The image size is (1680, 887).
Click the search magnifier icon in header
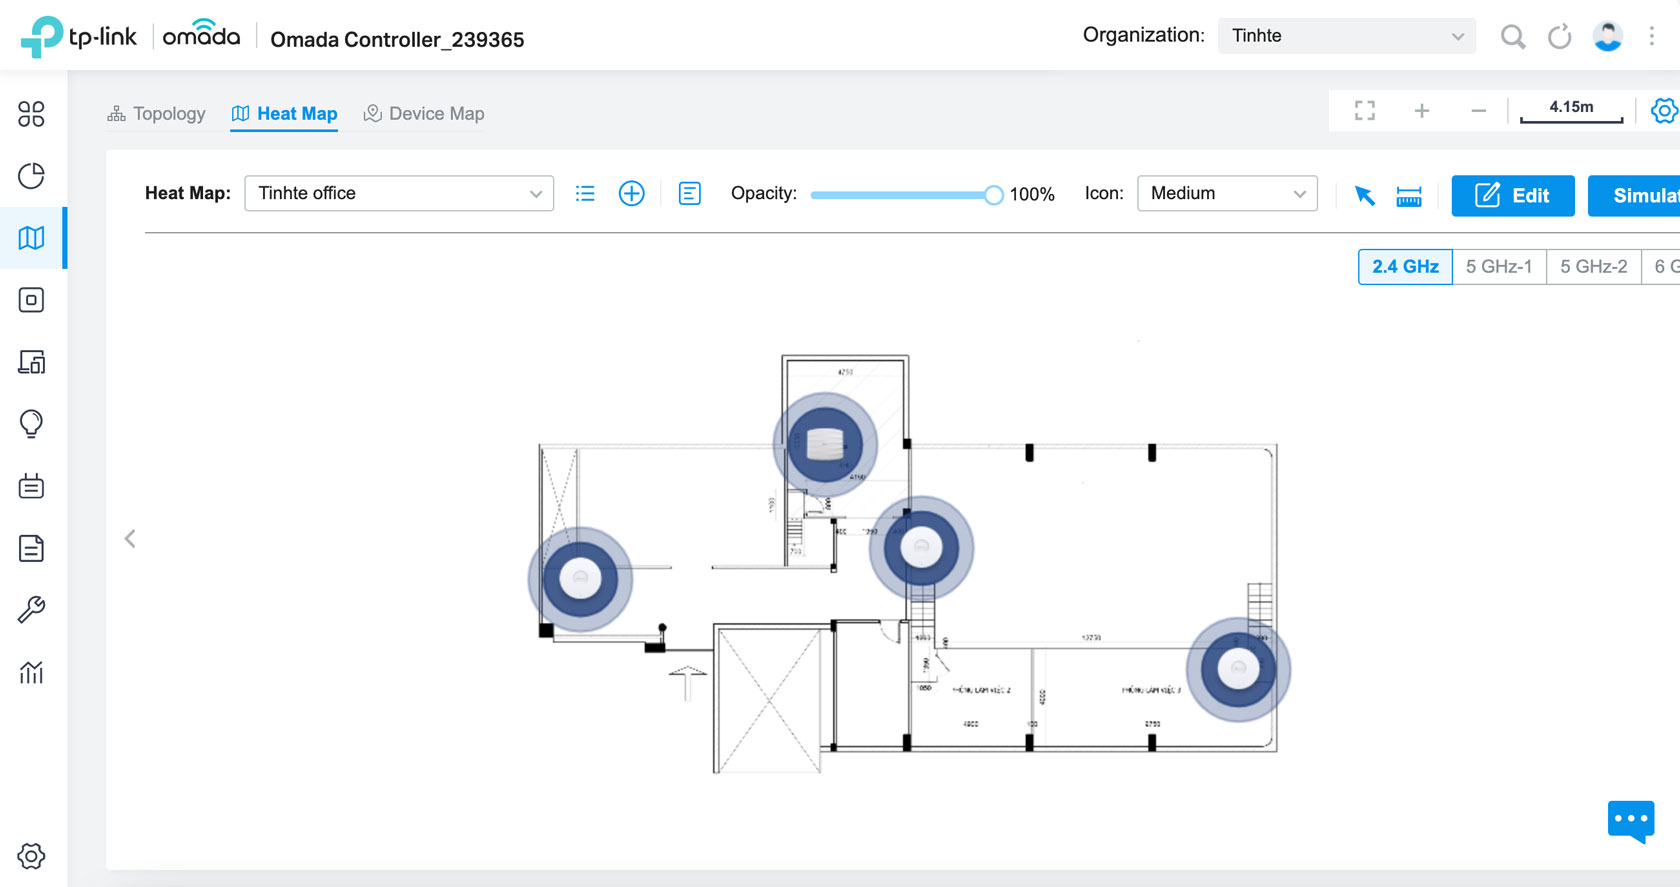(x=1513, y=37)
